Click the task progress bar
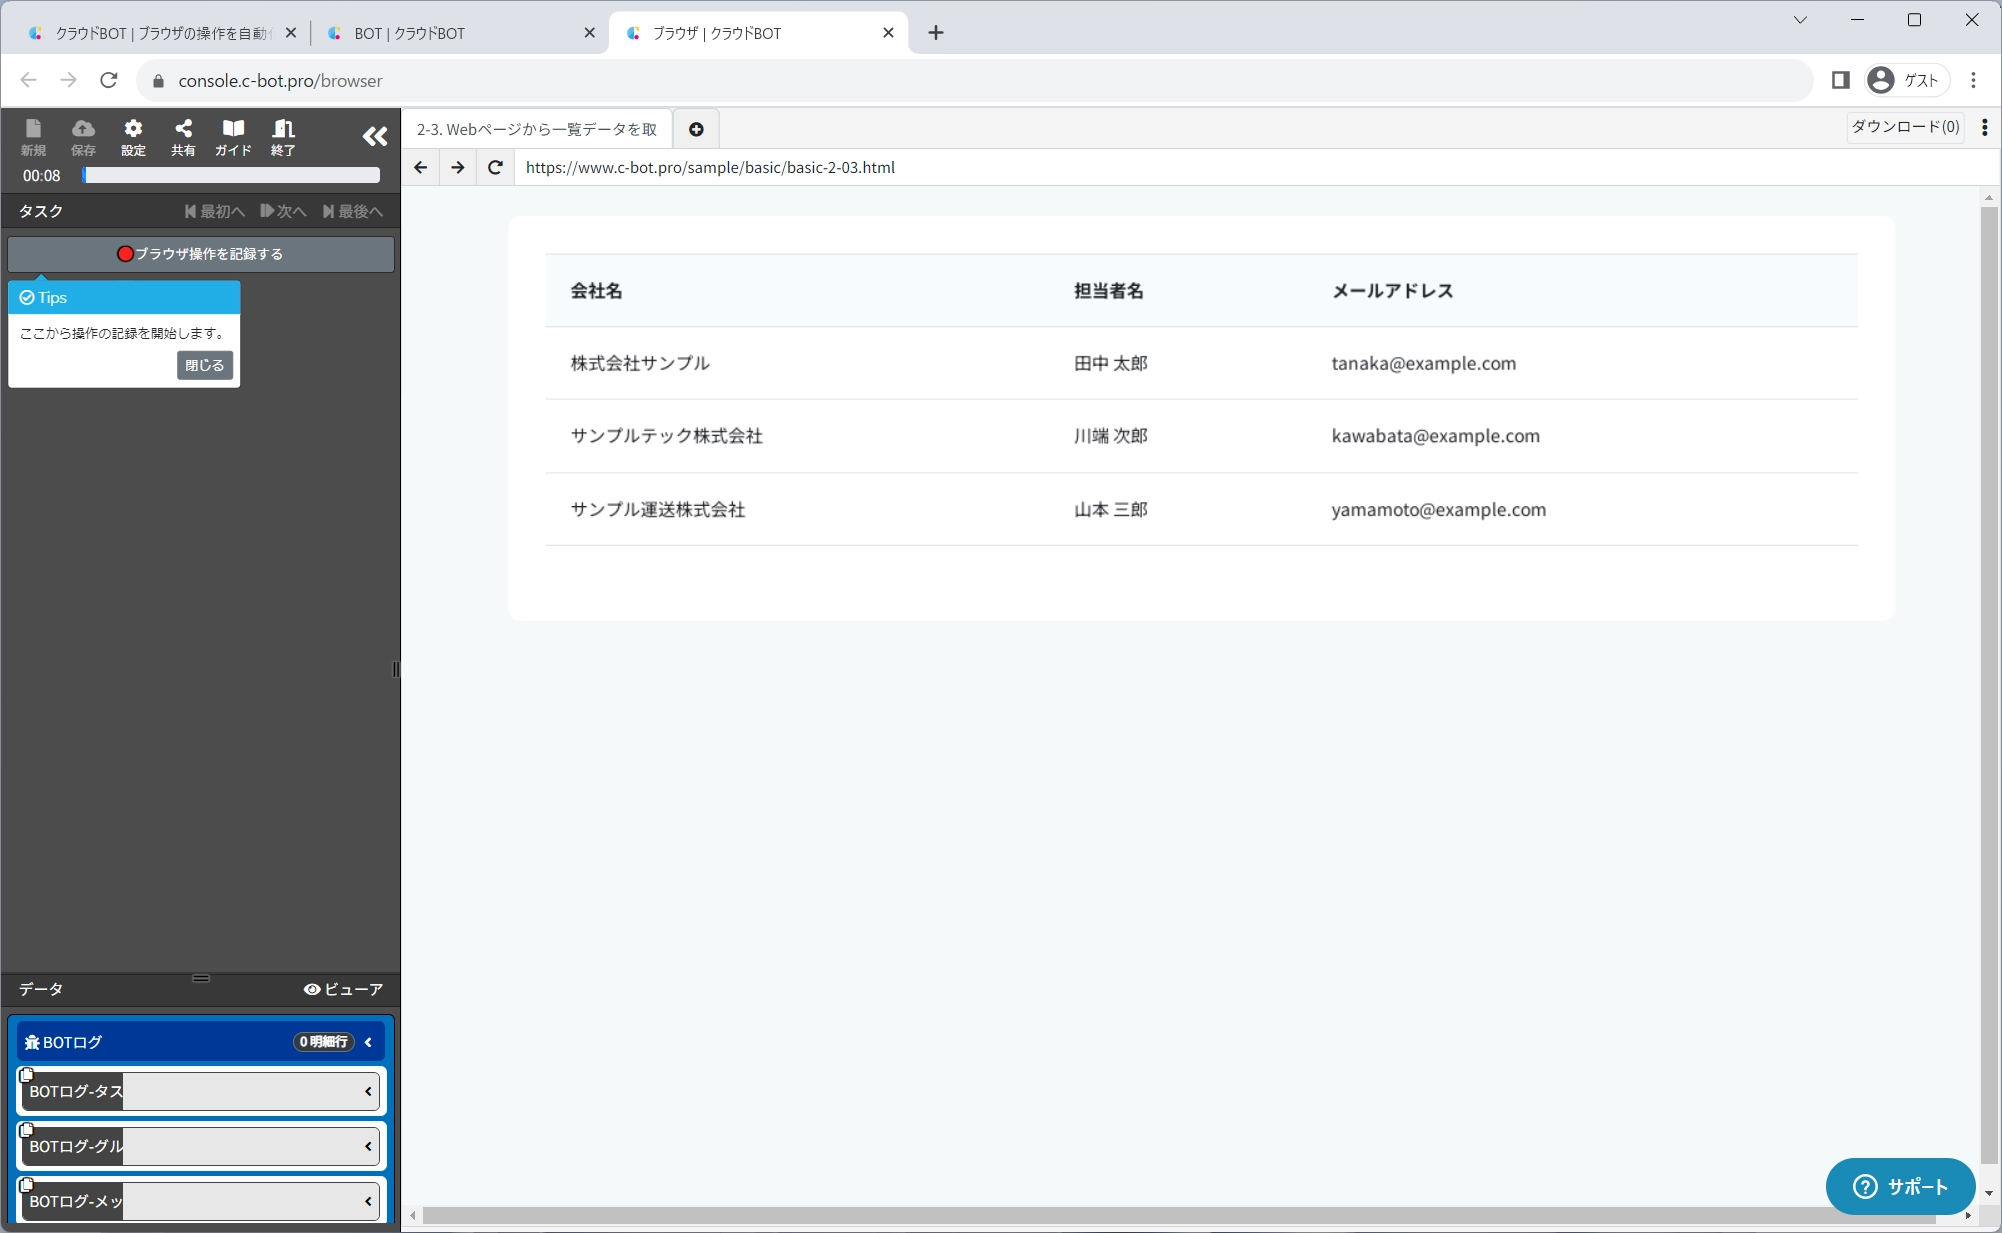 click(x=231, y=175)
